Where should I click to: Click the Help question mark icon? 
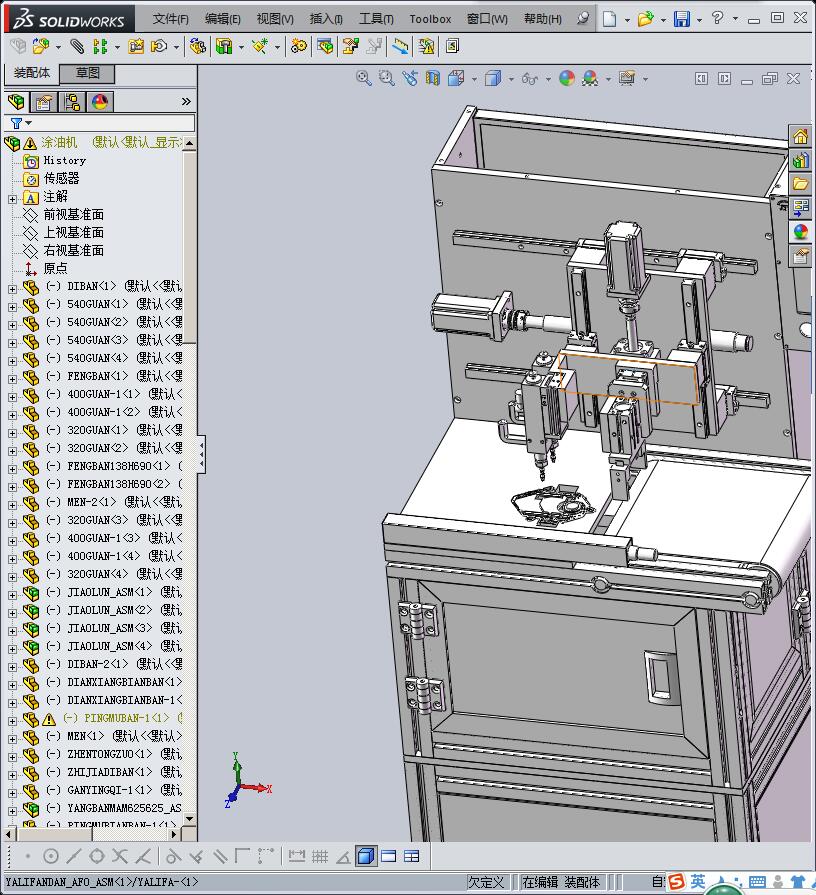tap(717, 18)
